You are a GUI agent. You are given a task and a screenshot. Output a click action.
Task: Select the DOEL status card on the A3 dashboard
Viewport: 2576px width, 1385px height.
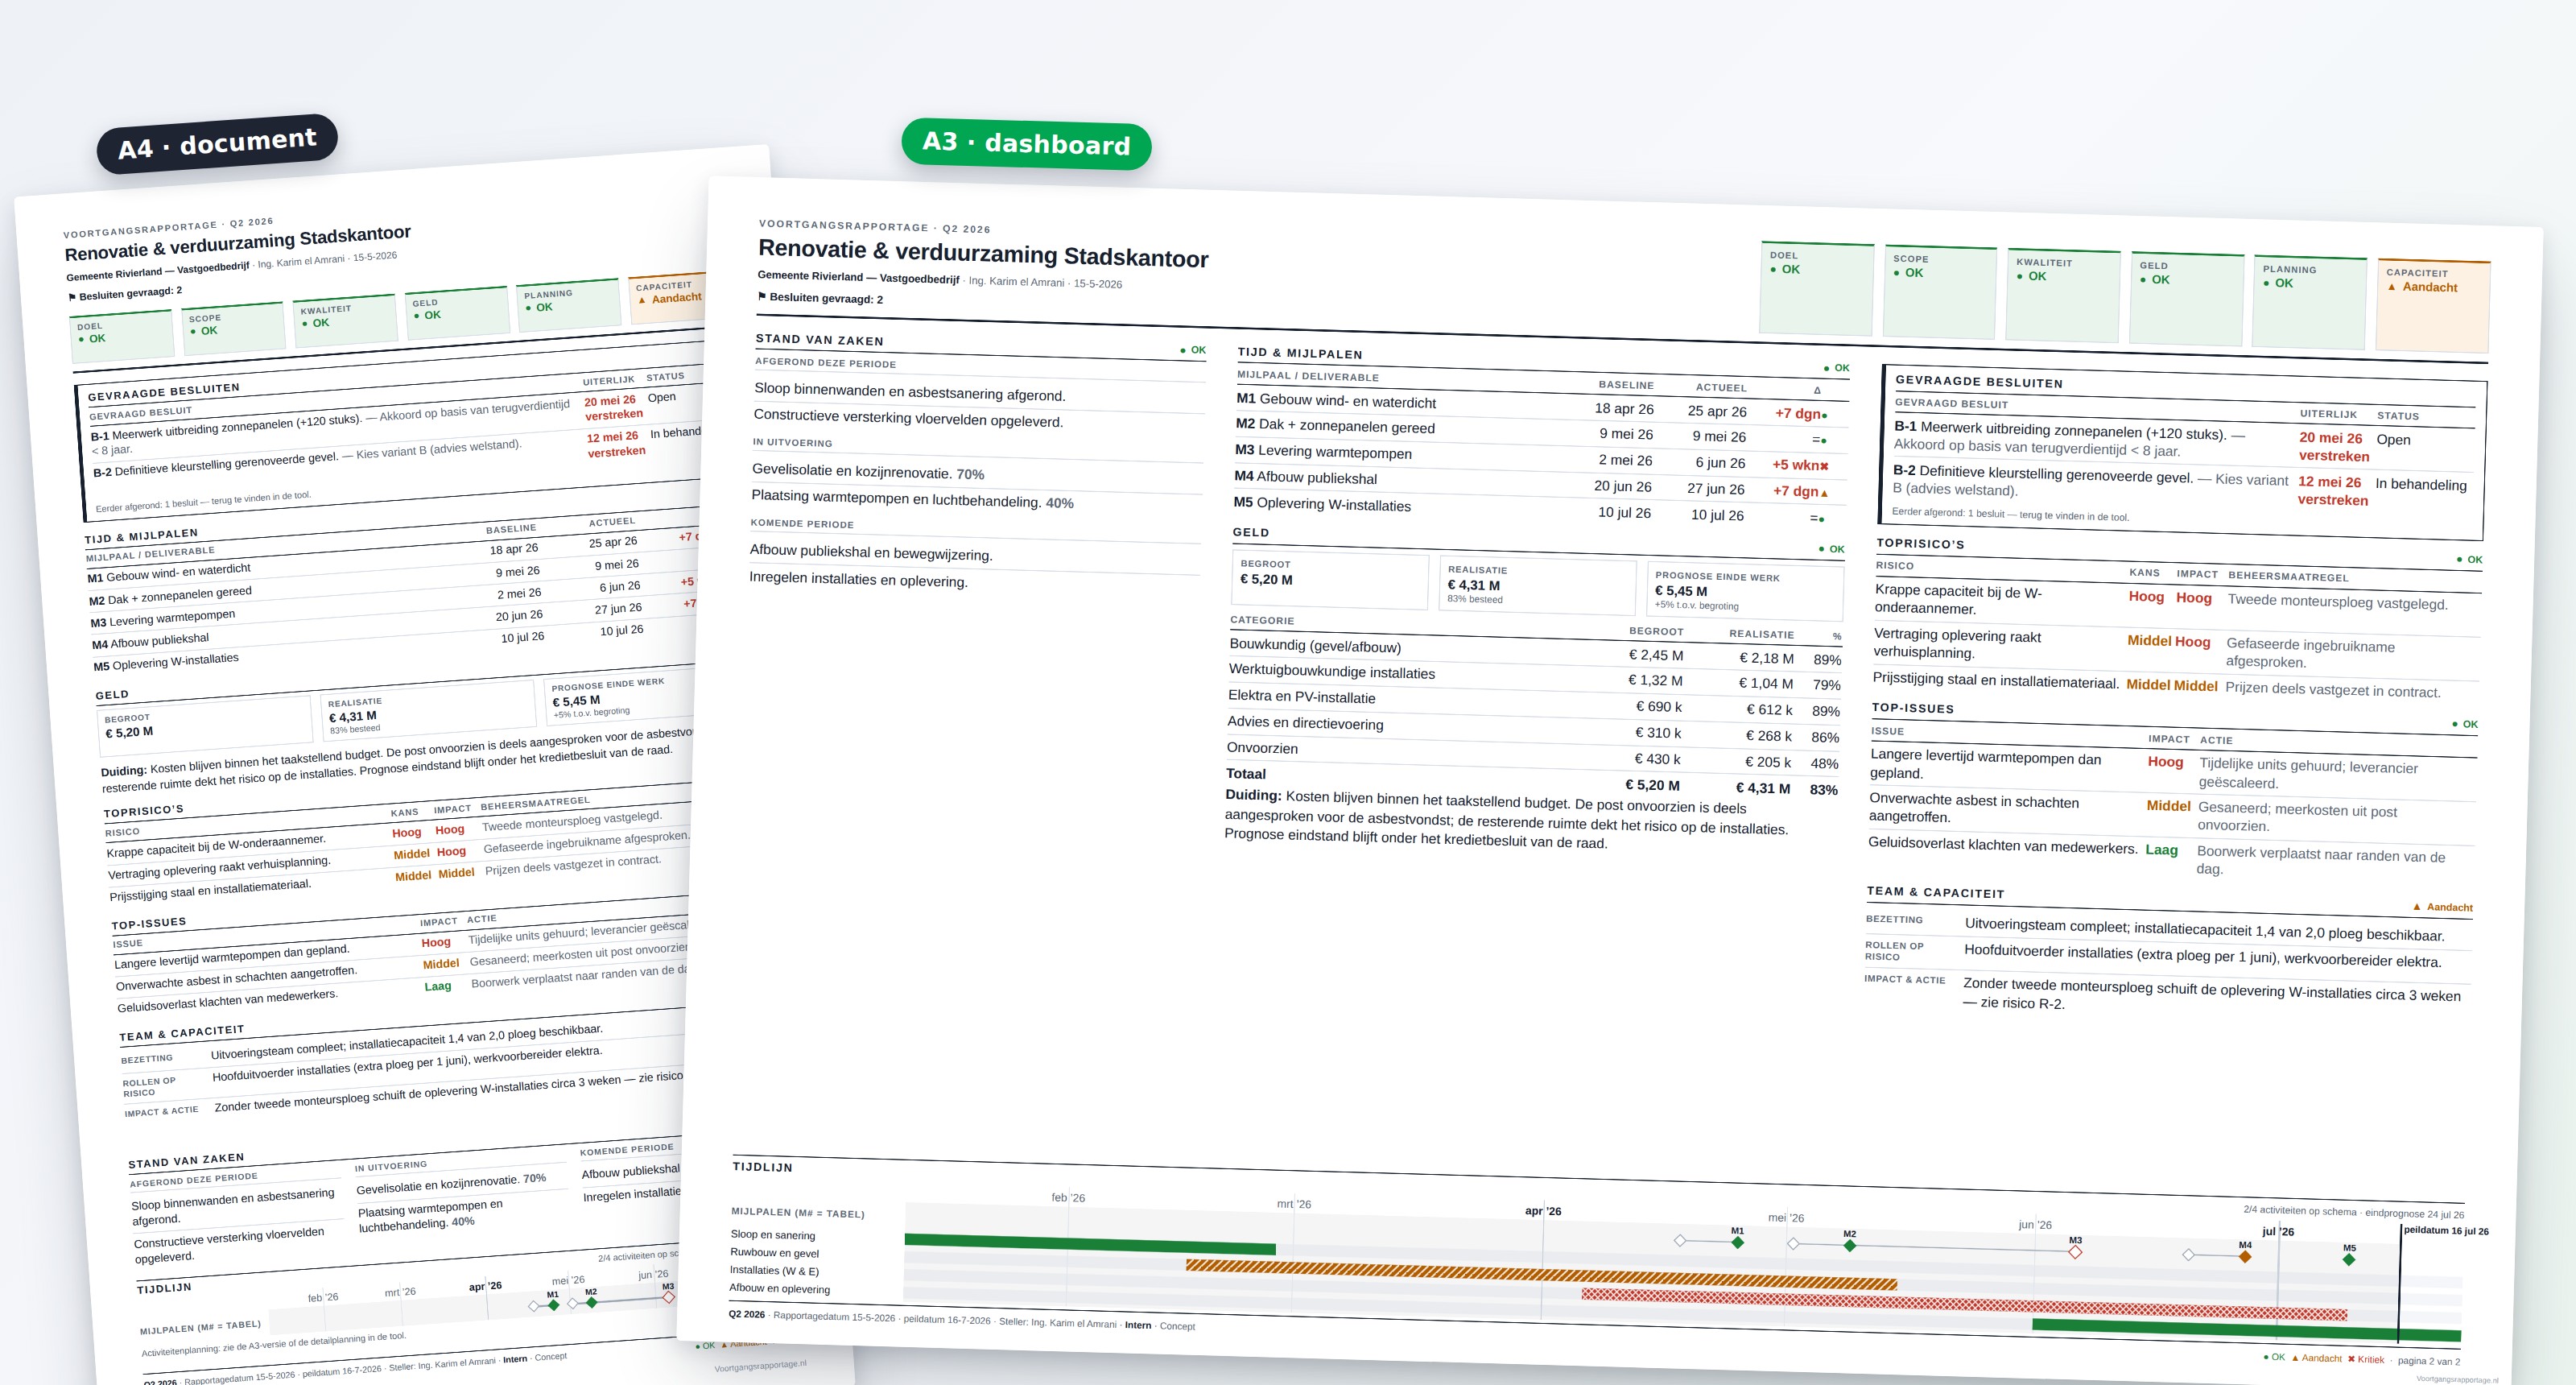tap(1816, 289)
